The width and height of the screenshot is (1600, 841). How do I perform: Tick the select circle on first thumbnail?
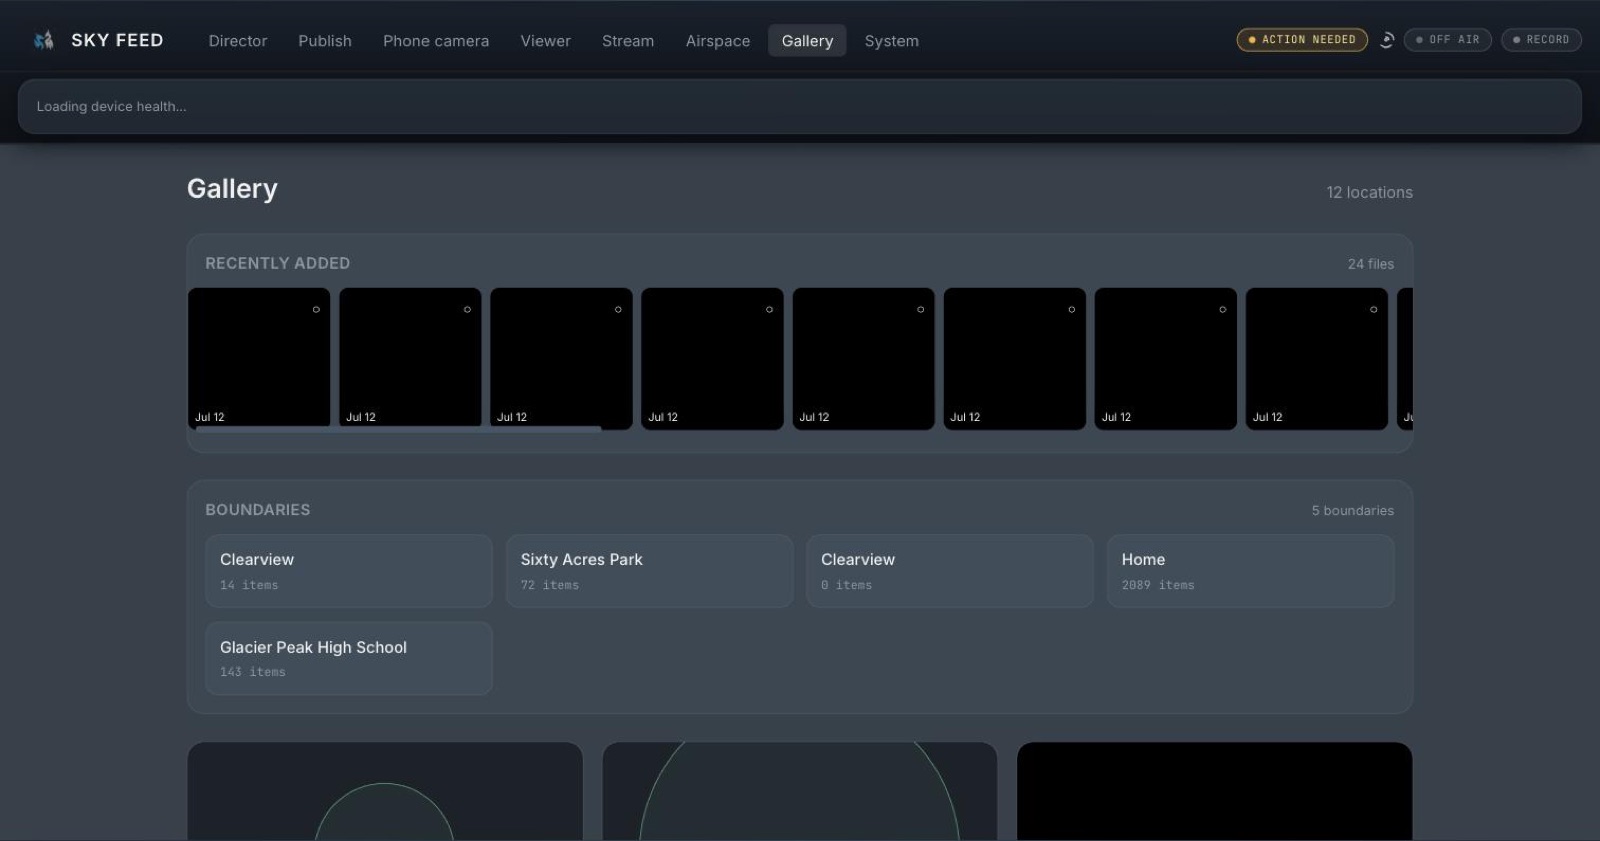[x=316, y=309]
